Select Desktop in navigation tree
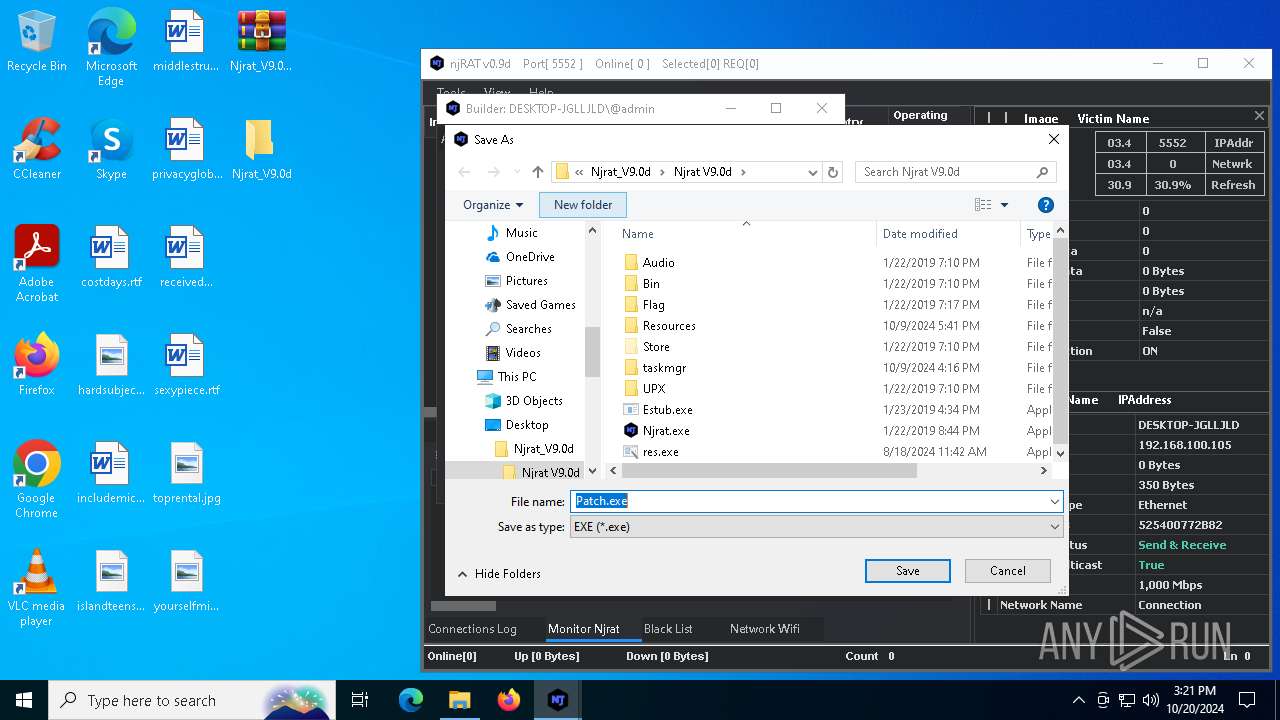The width and height of the screenshot is (1280, 720). (527, 425)
